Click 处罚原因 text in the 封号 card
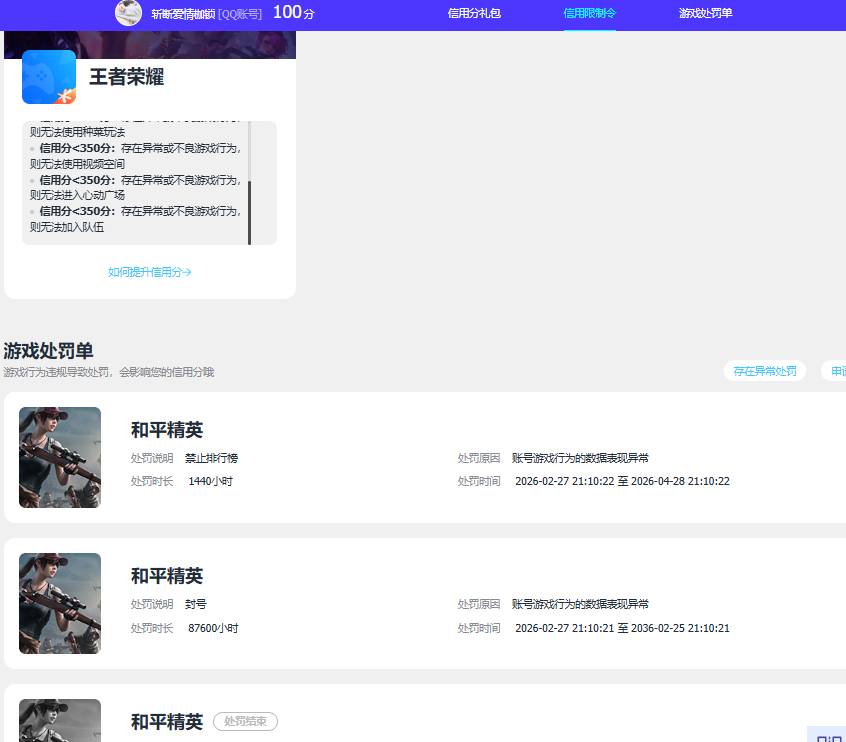This screenshot has width=846, height=742. [580, 604]
